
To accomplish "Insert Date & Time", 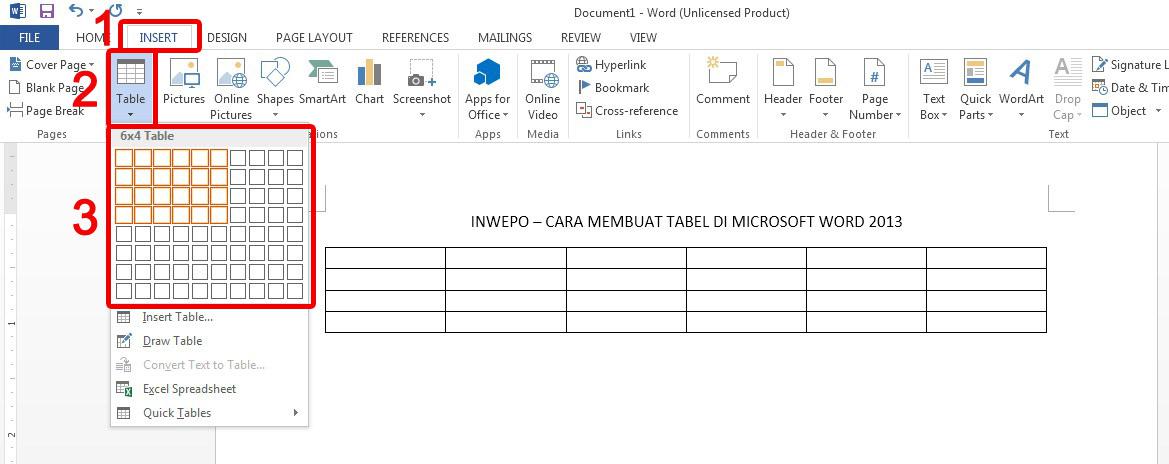I will tap(1129, 88).
